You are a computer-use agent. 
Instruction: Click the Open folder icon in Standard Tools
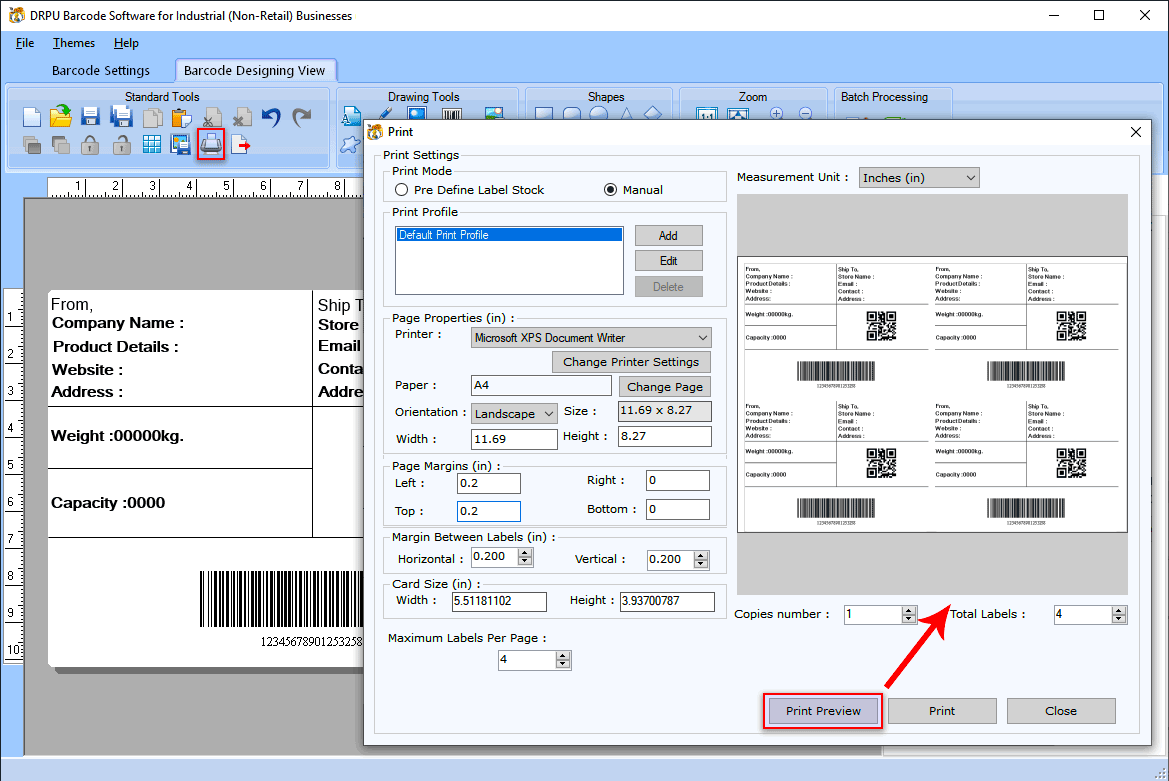click(61, 116)
